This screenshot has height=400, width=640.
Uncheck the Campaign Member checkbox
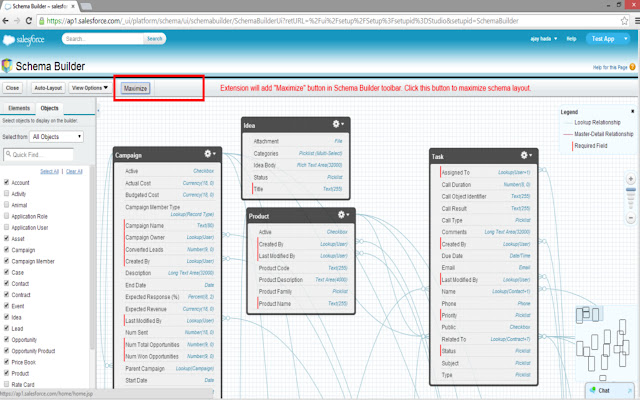tap(7, 260)
